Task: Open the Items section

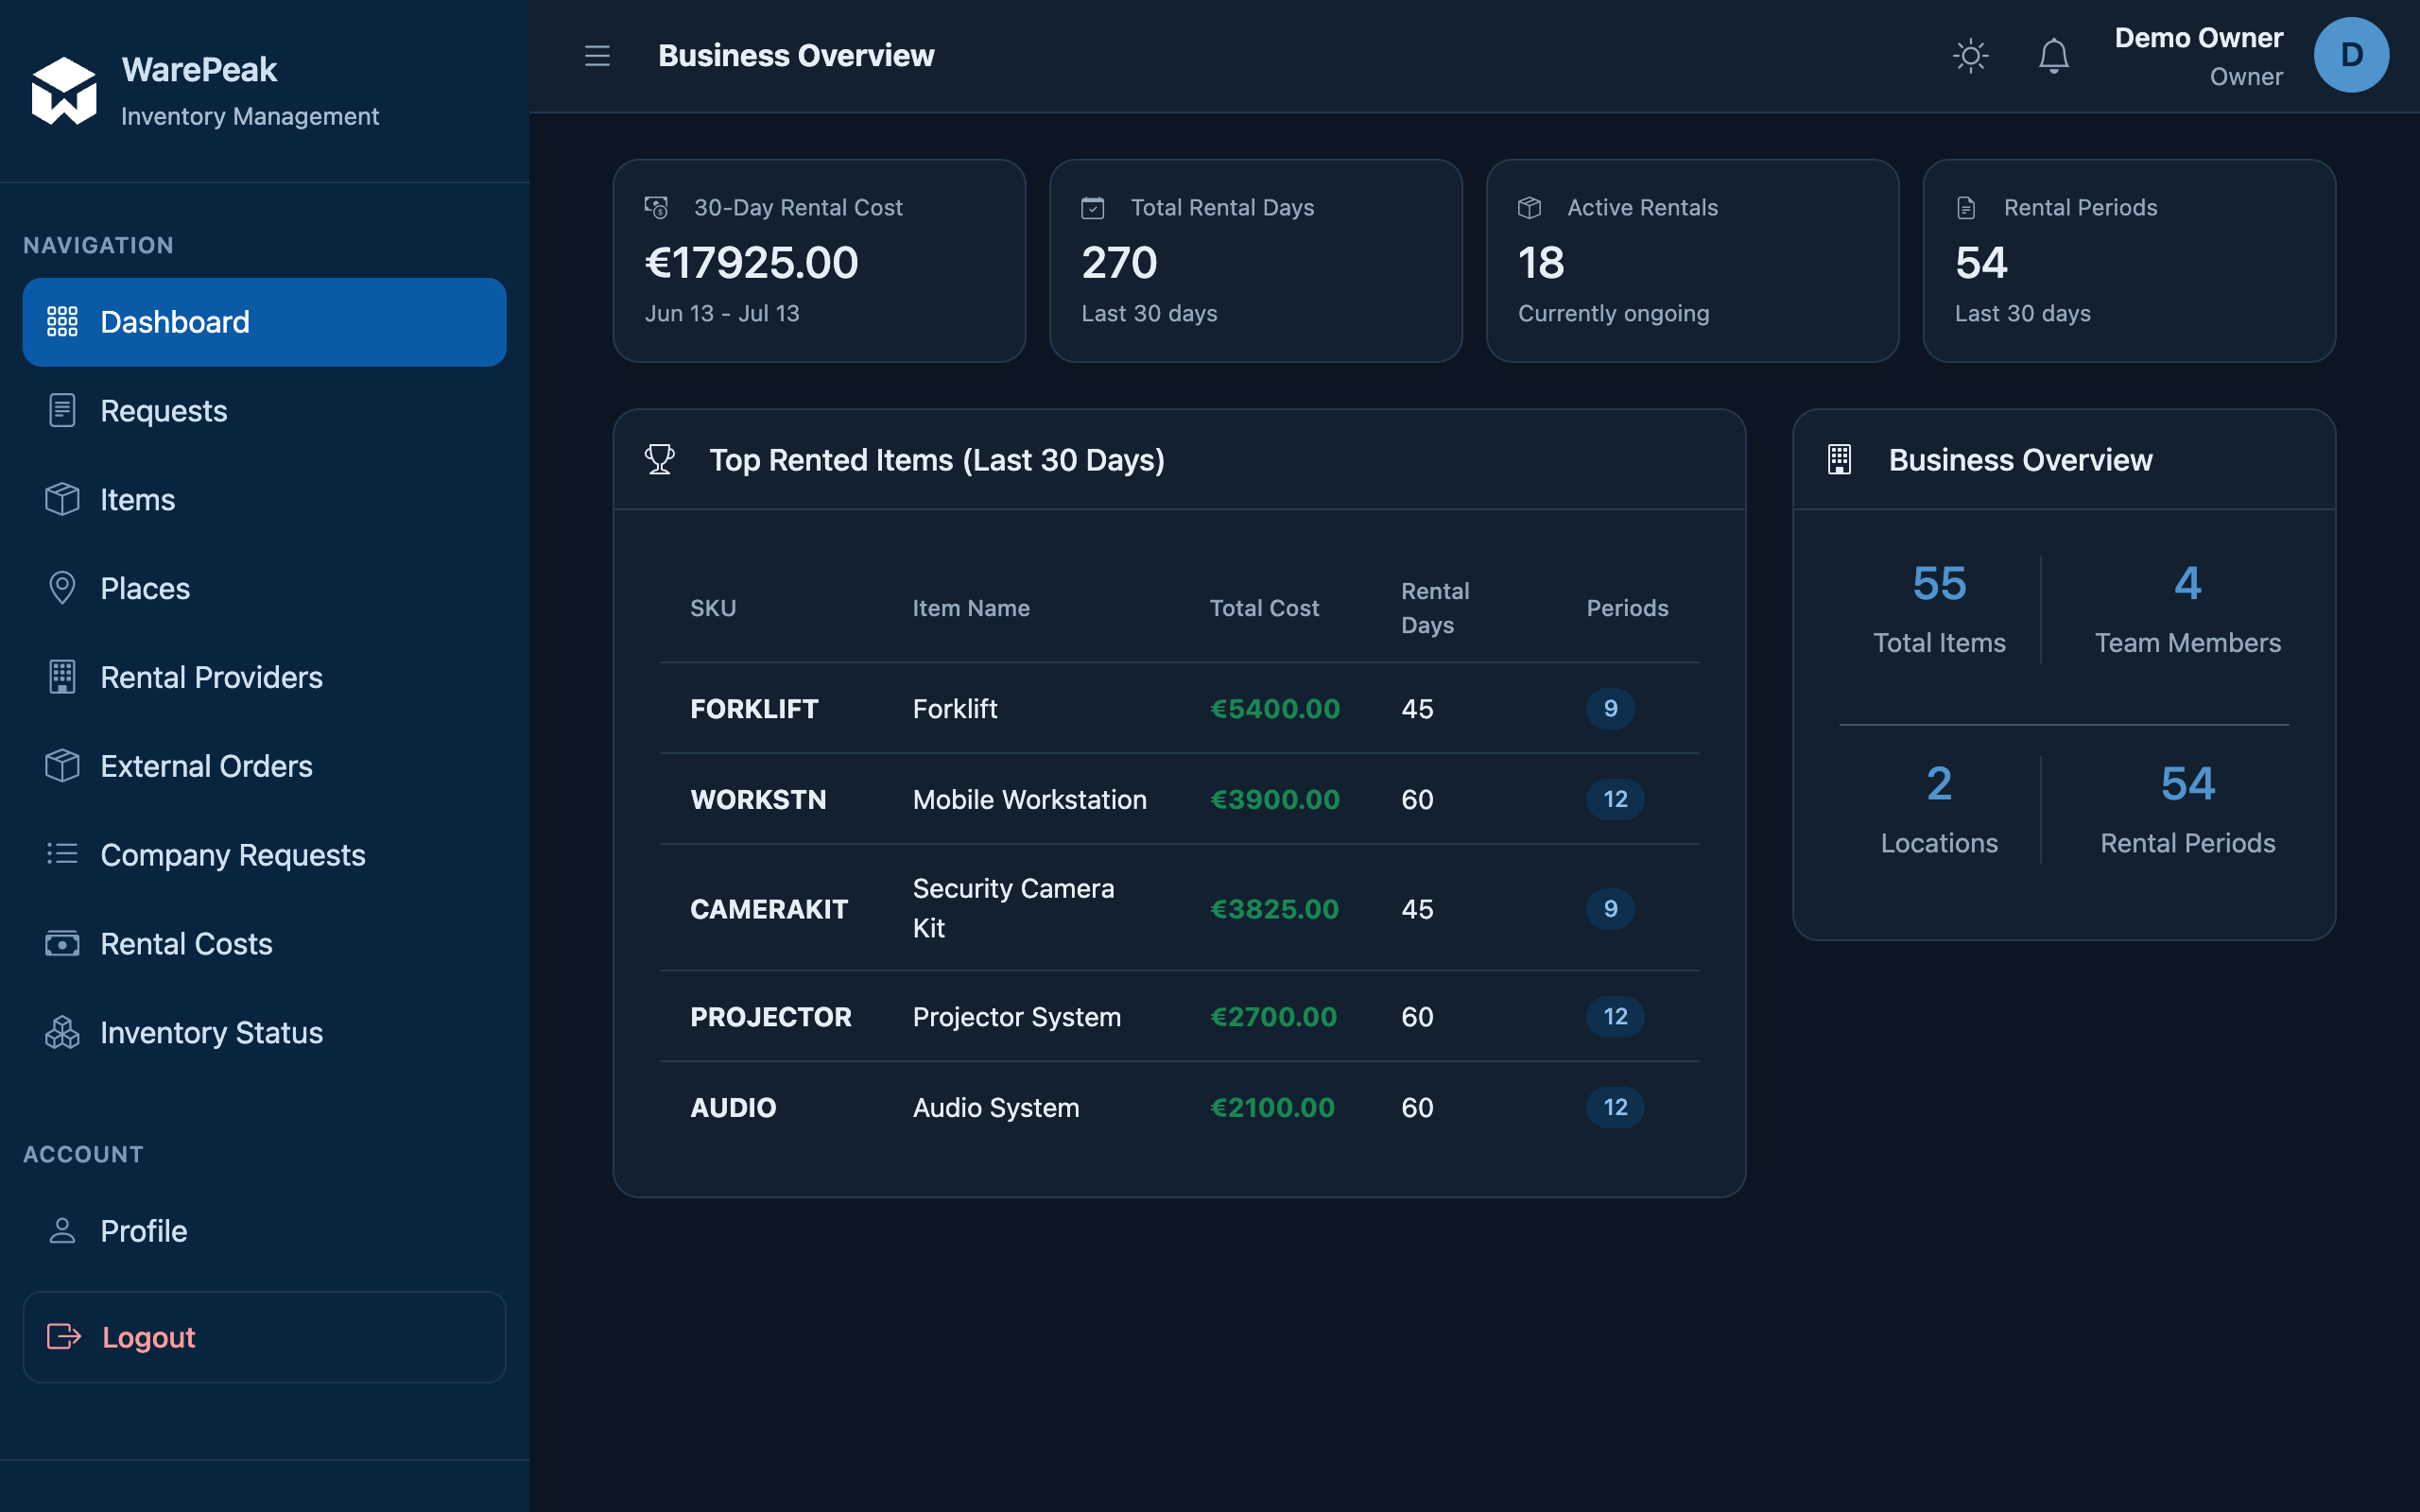Action: pos(264,499)
